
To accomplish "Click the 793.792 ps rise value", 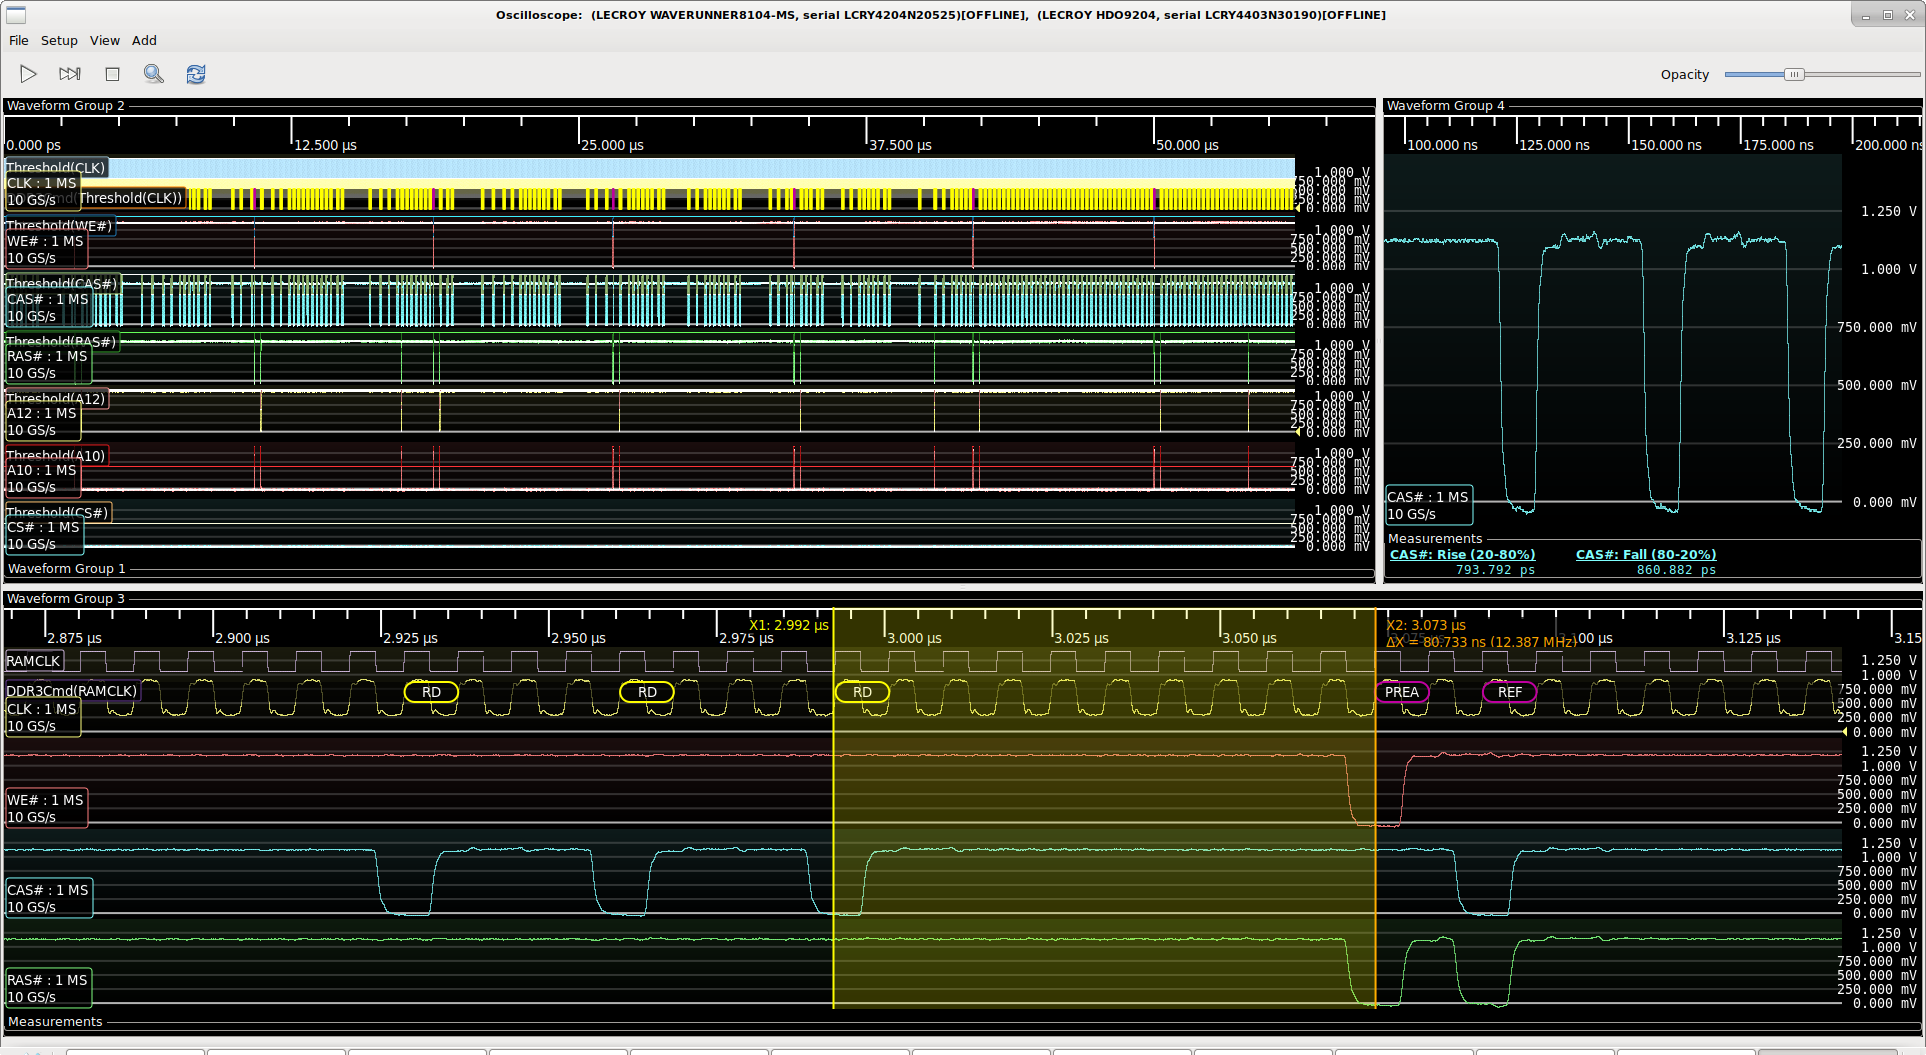I will pos(1495,570).
